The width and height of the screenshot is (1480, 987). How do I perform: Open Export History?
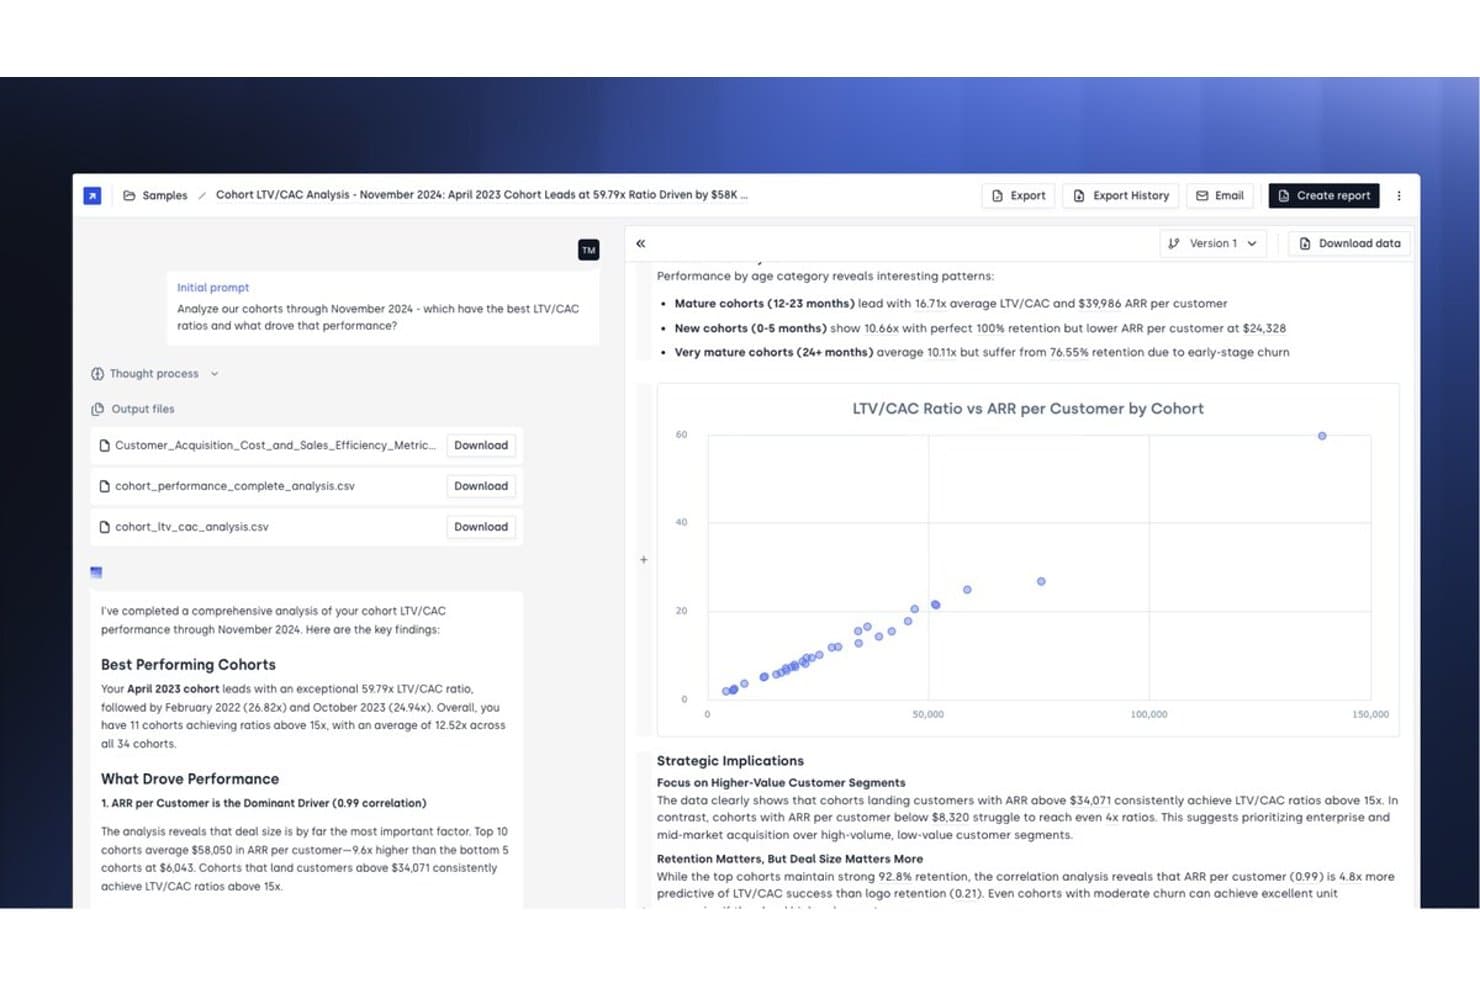(1121, 196)
